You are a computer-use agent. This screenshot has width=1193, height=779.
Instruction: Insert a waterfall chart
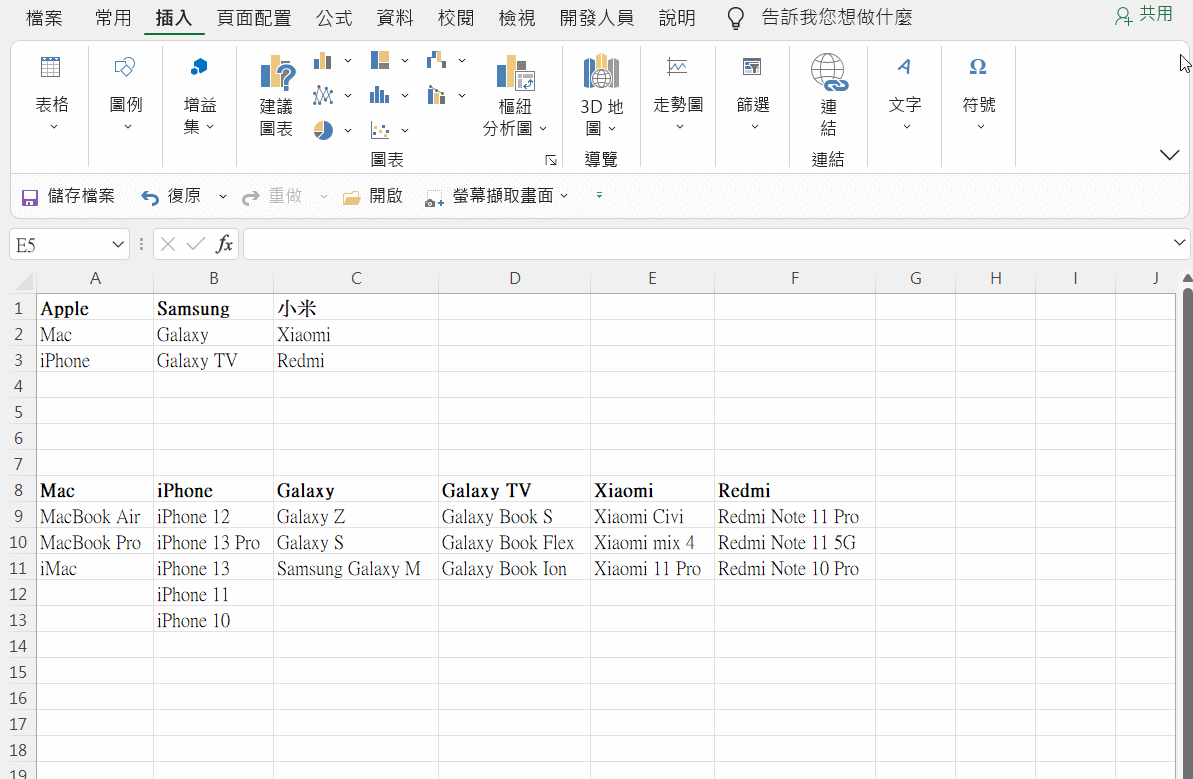(x=437, y=60)
